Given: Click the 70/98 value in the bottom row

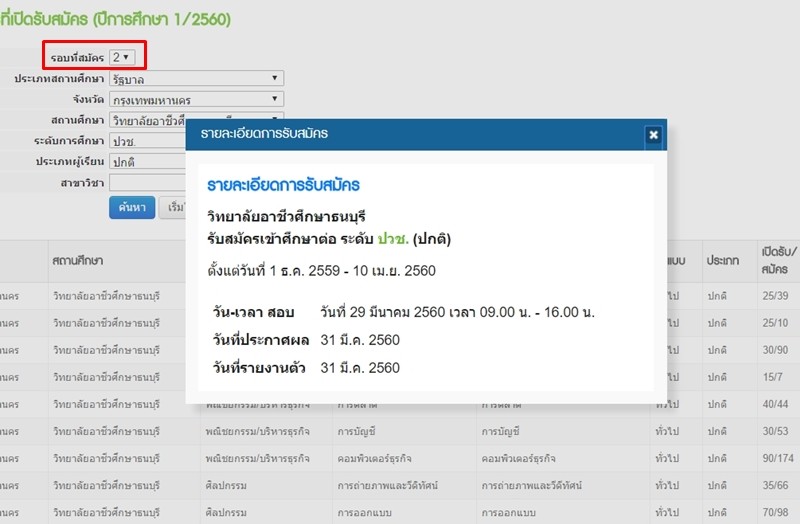Looking at the screenshot, I should point(774,510).
